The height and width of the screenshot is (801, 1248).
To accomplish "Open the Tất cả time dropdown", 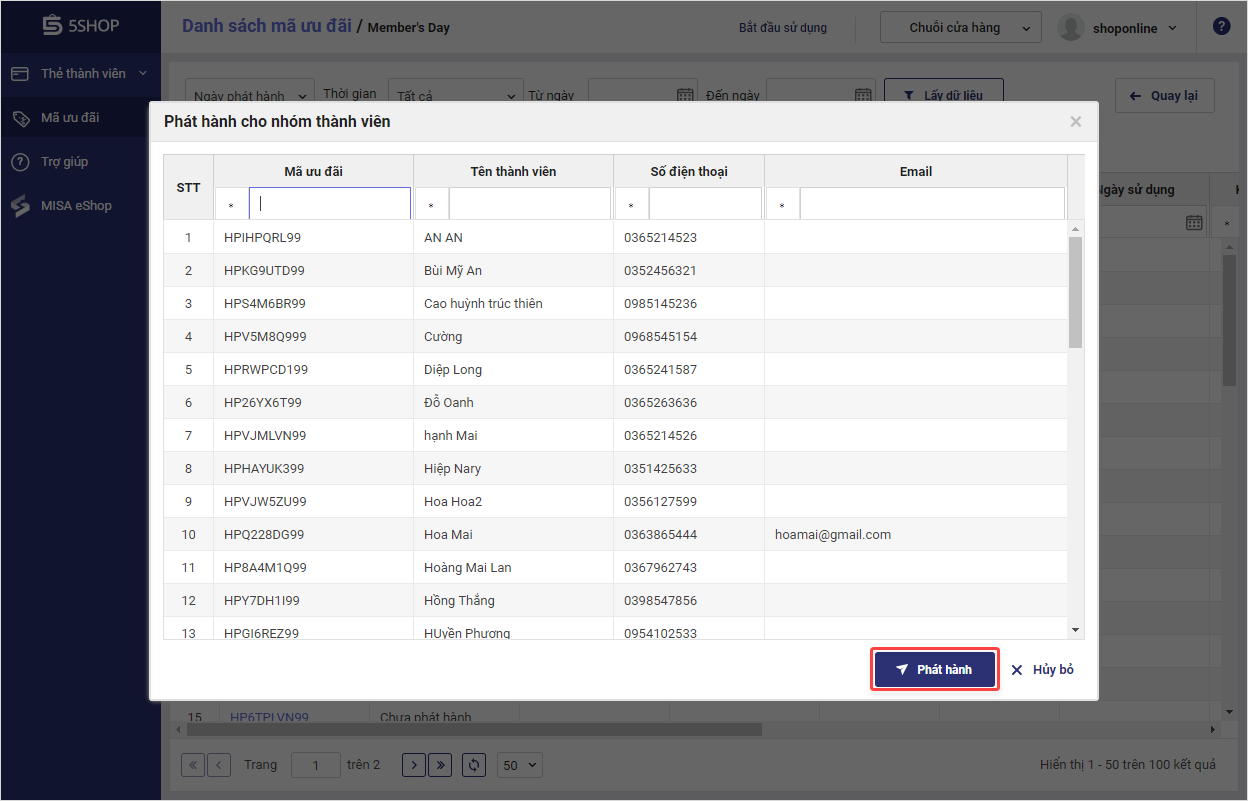I will pos(455,96).
